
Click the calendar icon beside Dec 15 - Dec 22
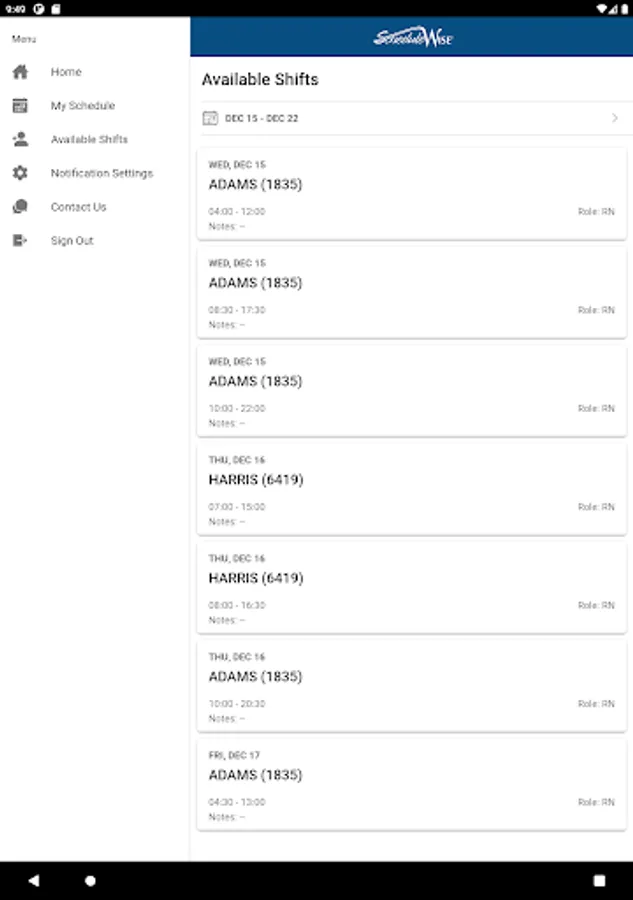coord(210,118)
